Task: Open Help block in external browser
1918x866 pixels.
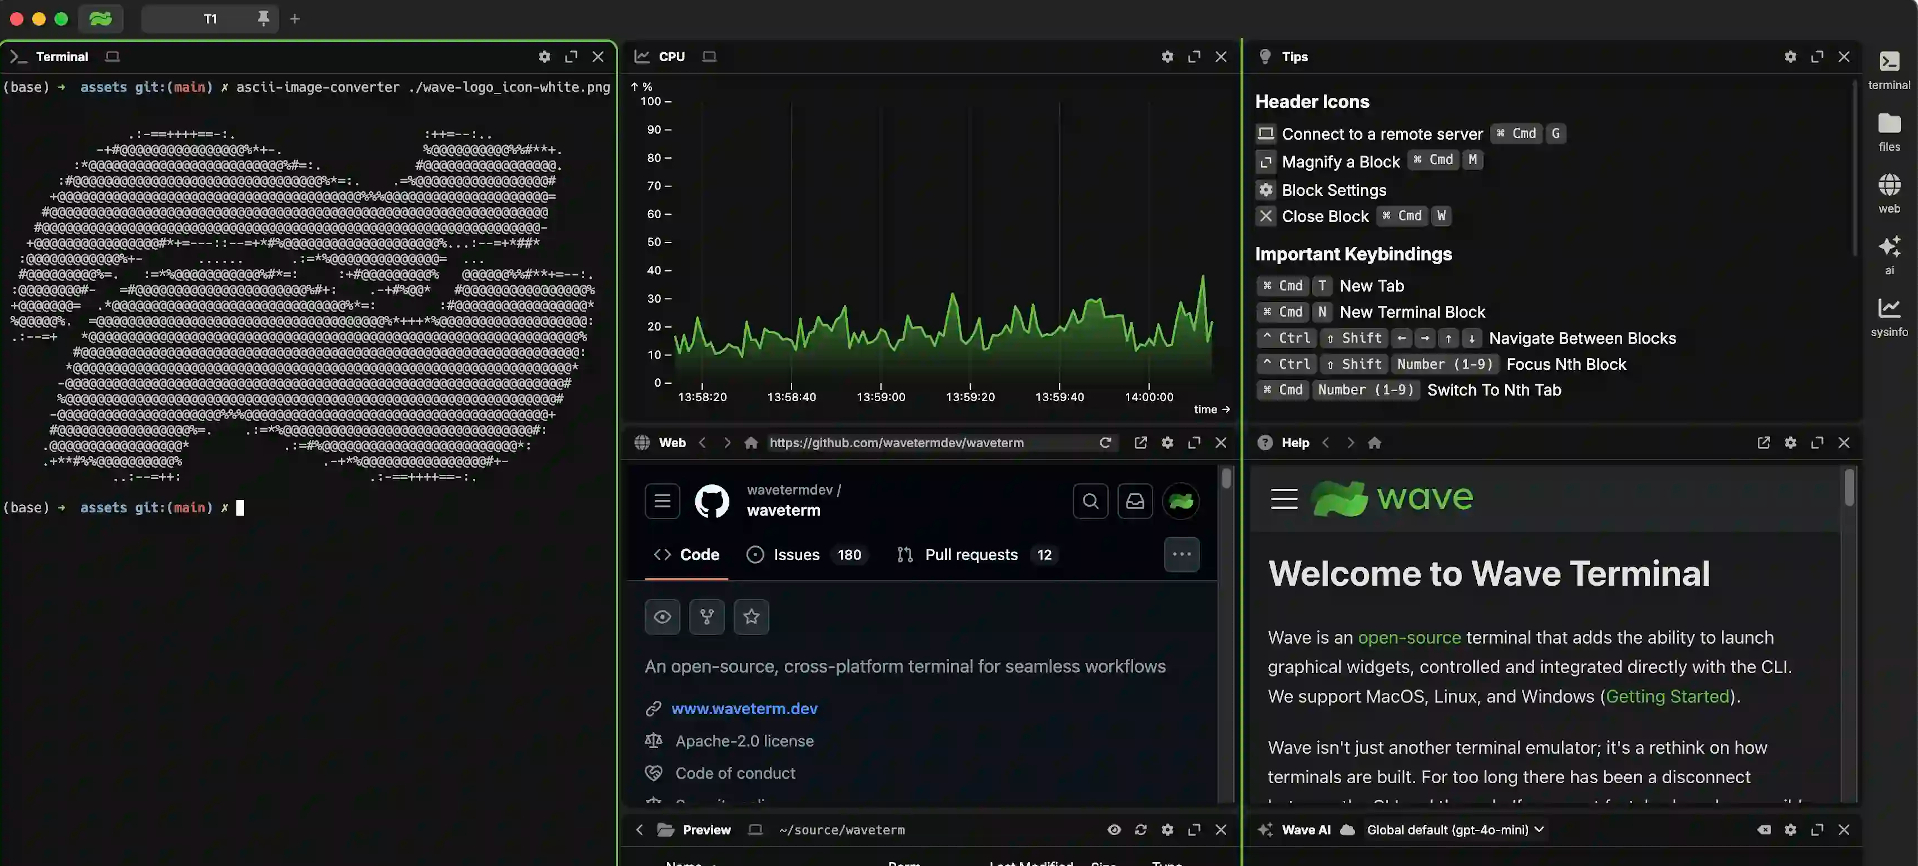Action: [1763, 443]
